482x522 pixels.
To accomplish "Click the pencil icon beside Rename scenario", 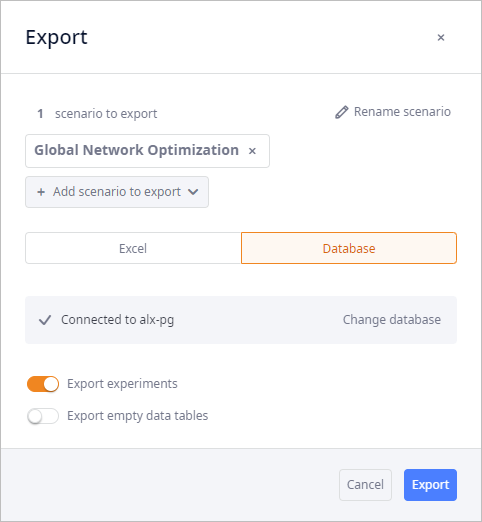I will click(342, 112).
